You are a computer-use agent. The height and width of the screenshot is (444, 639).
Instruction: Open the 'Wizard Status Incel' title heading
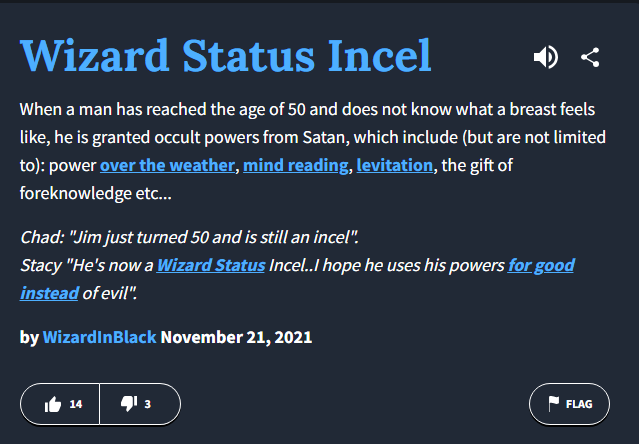[226, 56]
